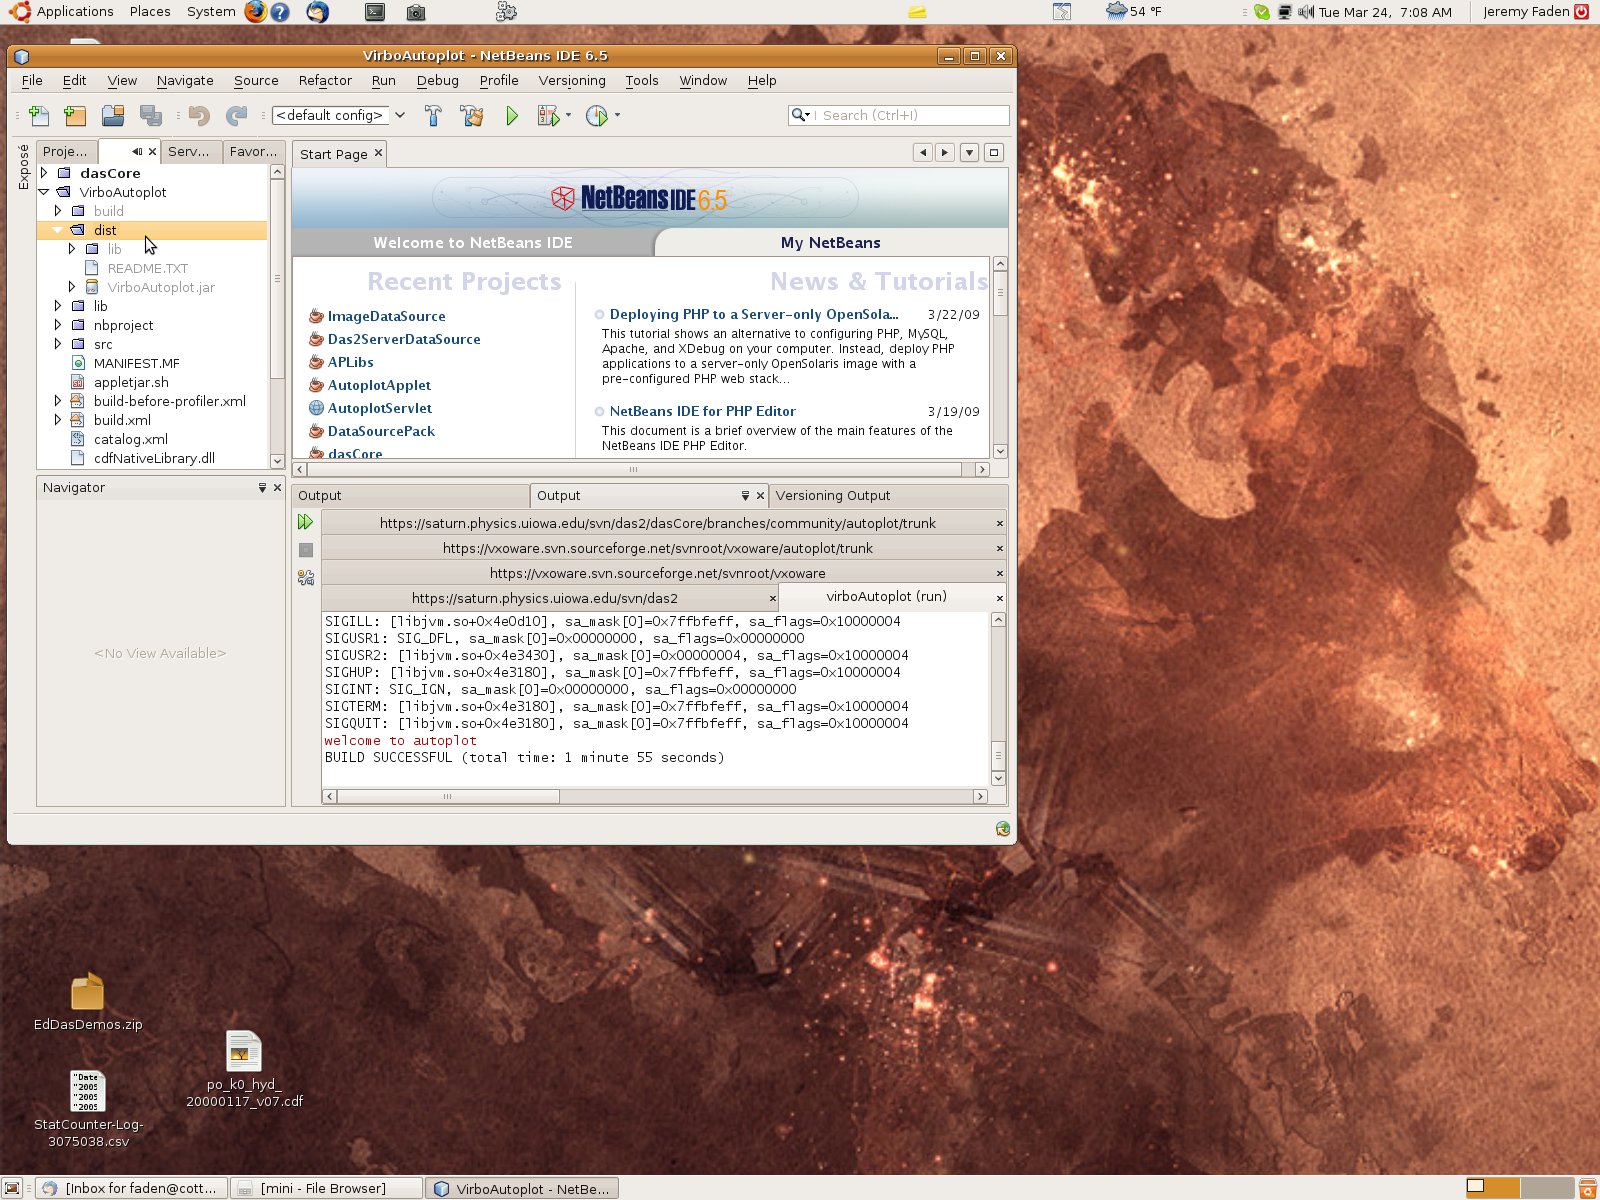1600x1200 pixels.
Task: Re-run the build via double green arrows
Action: pyautogui.click(x=305, y=521)
